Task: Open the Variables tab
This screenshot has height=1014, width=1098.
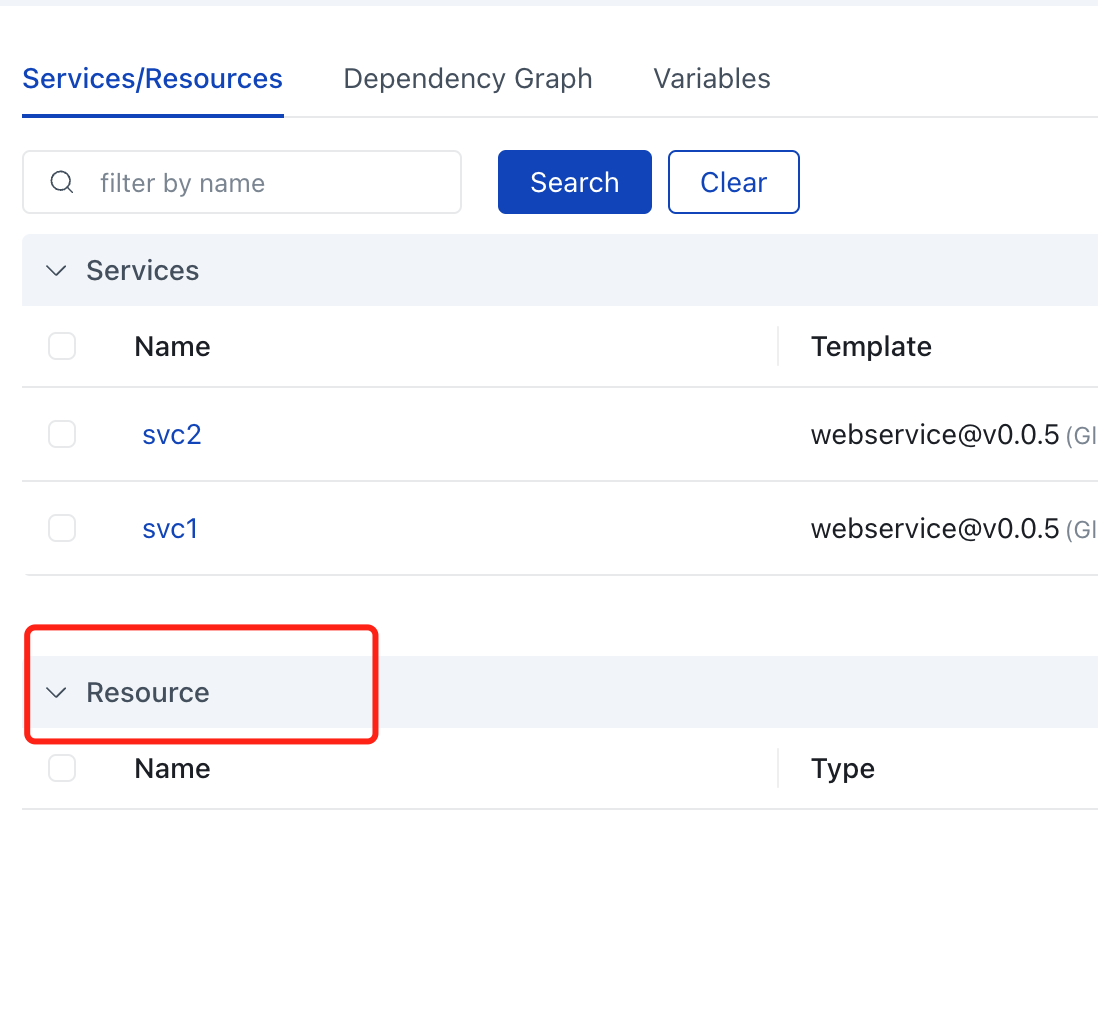Action: click(x=712, y=78)
